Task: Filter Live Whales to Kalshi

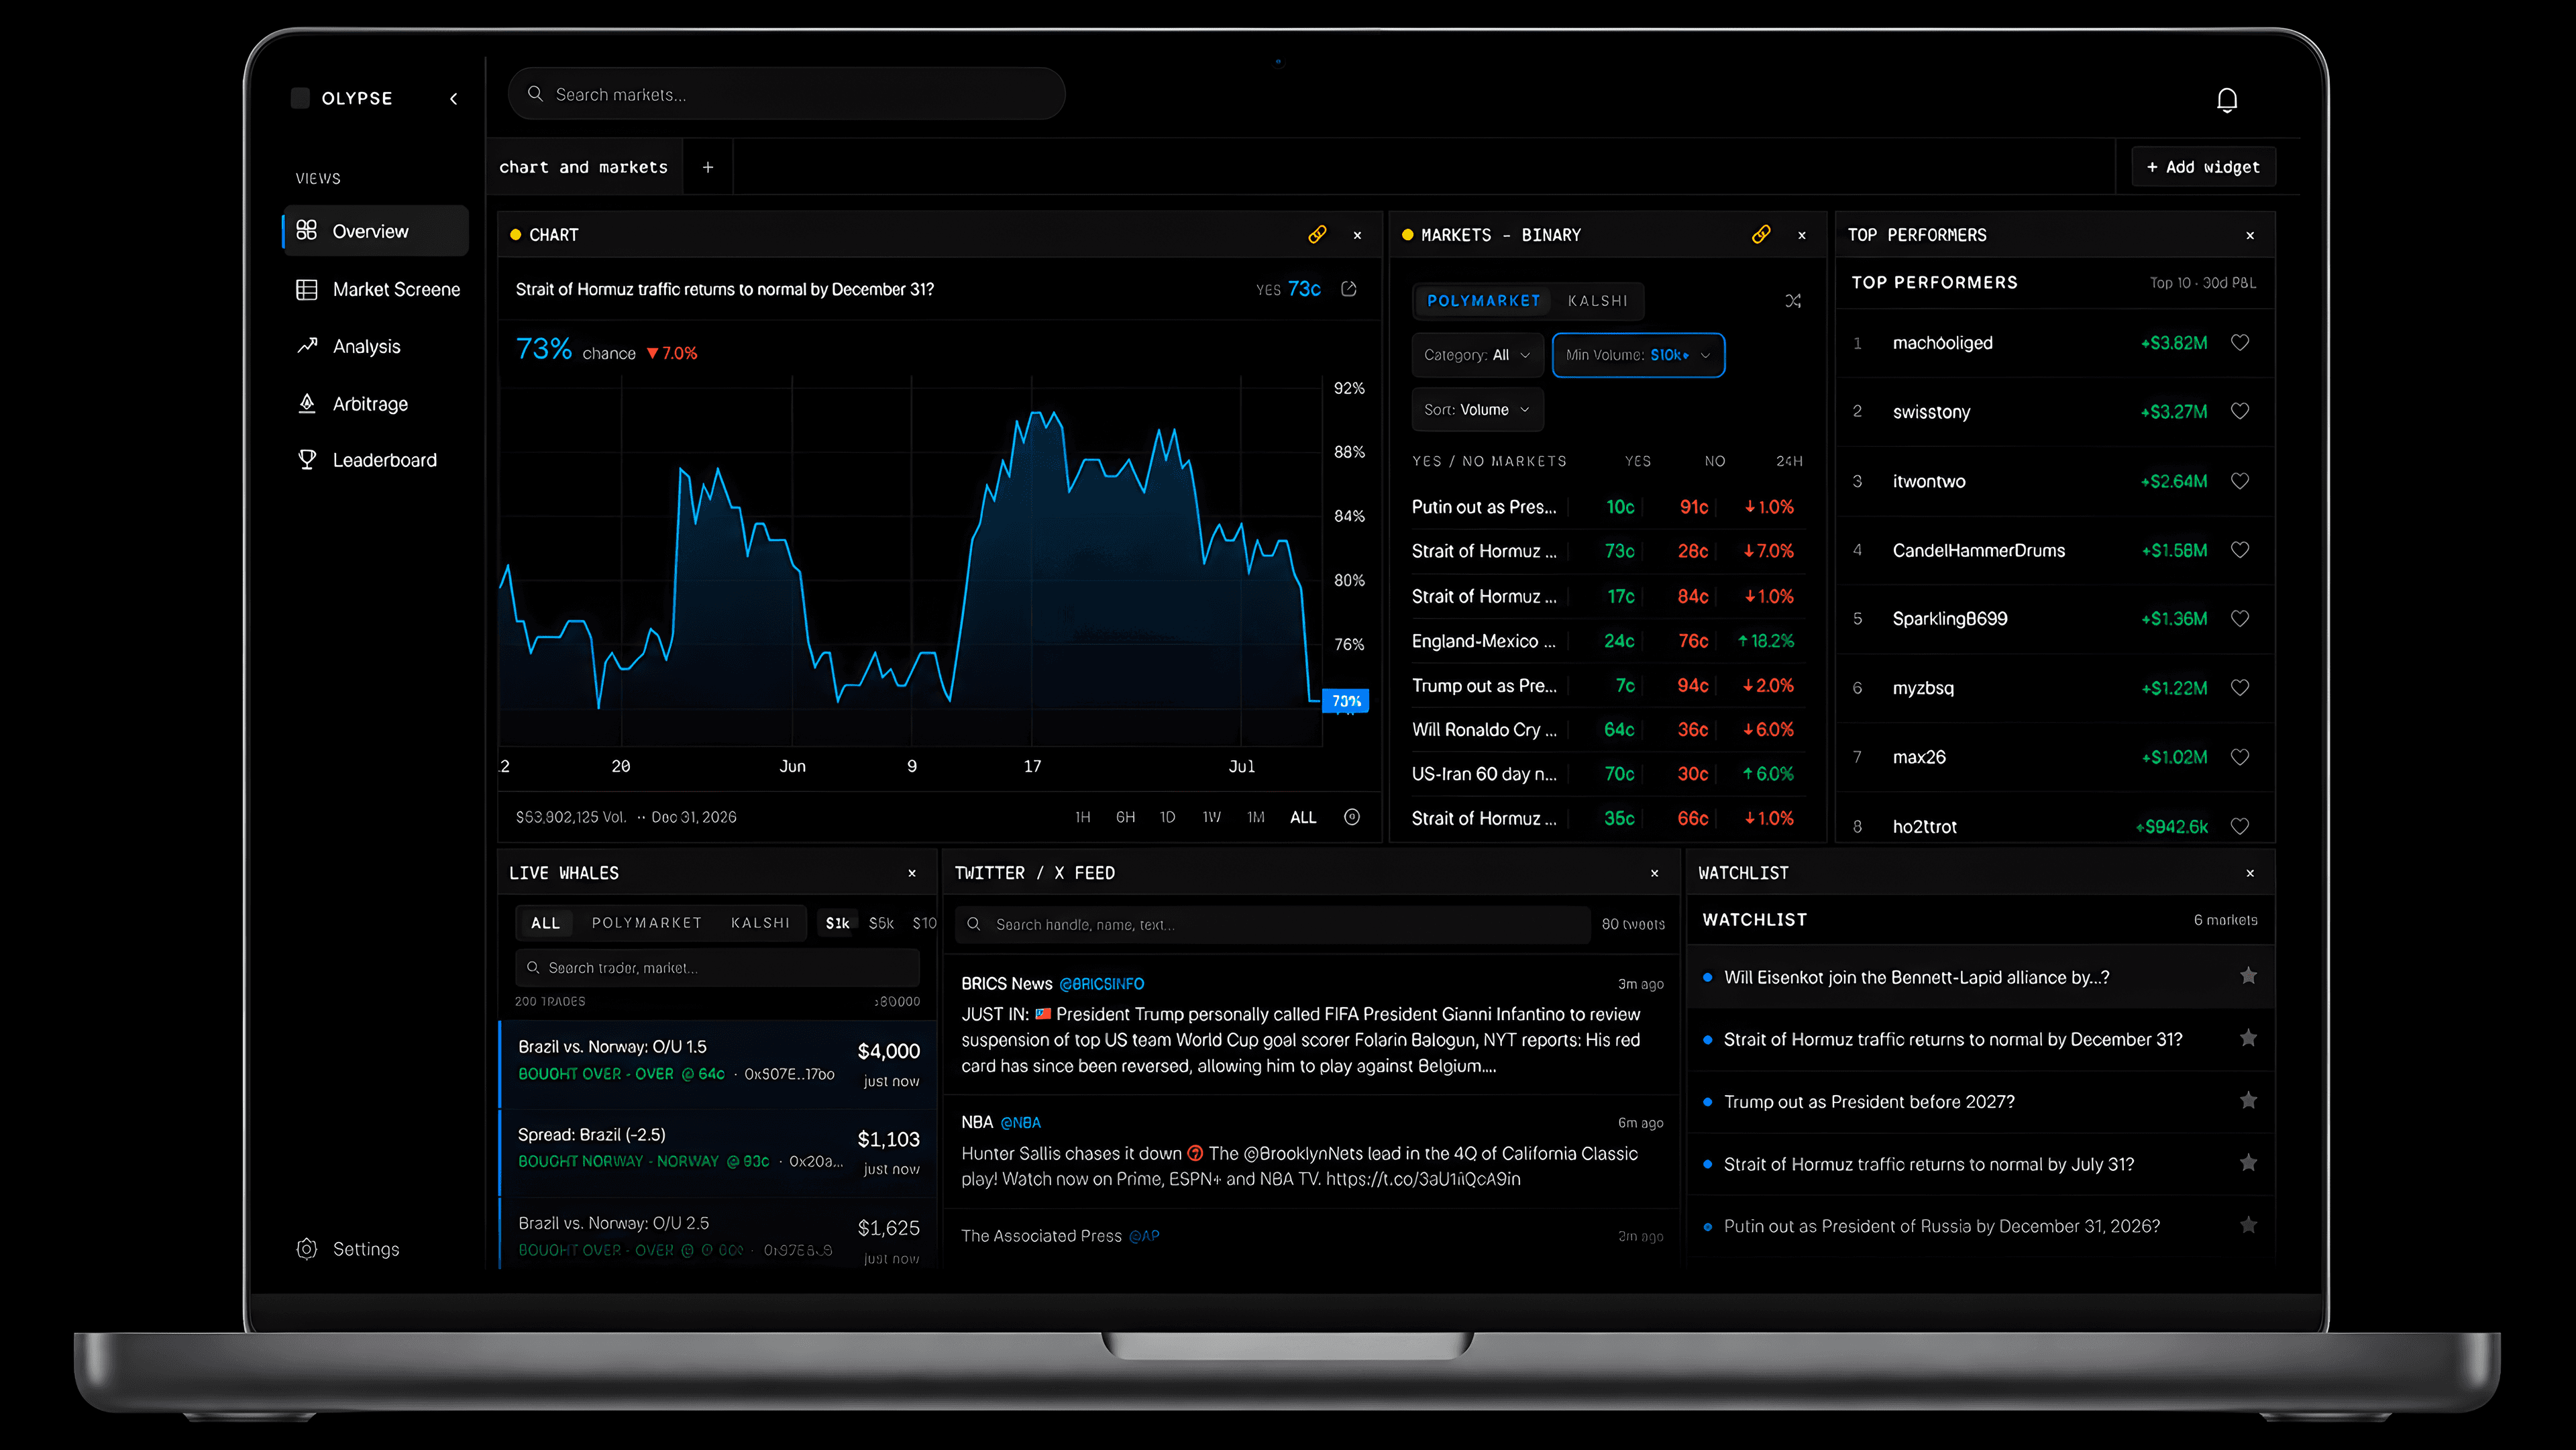Action: pos(760,923)
